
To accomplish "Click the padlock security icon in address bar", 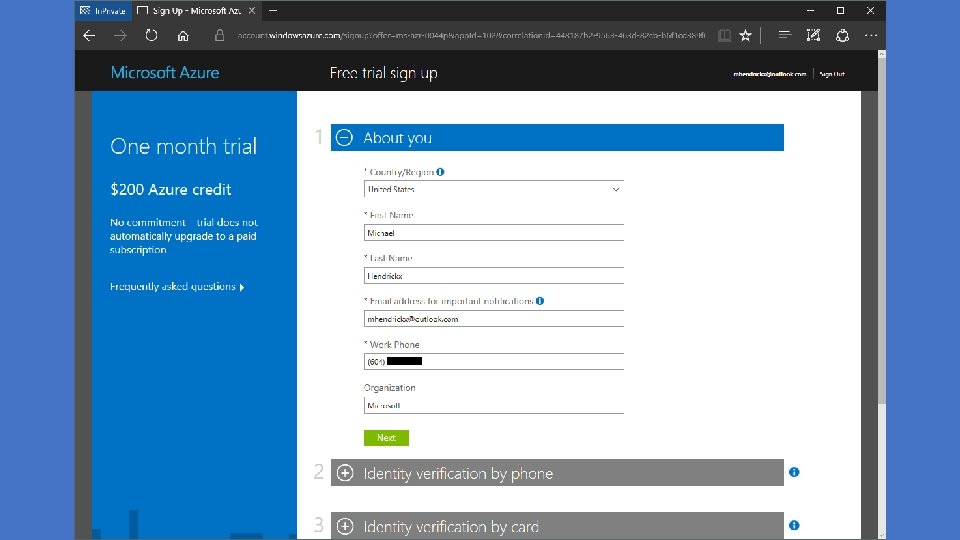I will pos(219,36).
